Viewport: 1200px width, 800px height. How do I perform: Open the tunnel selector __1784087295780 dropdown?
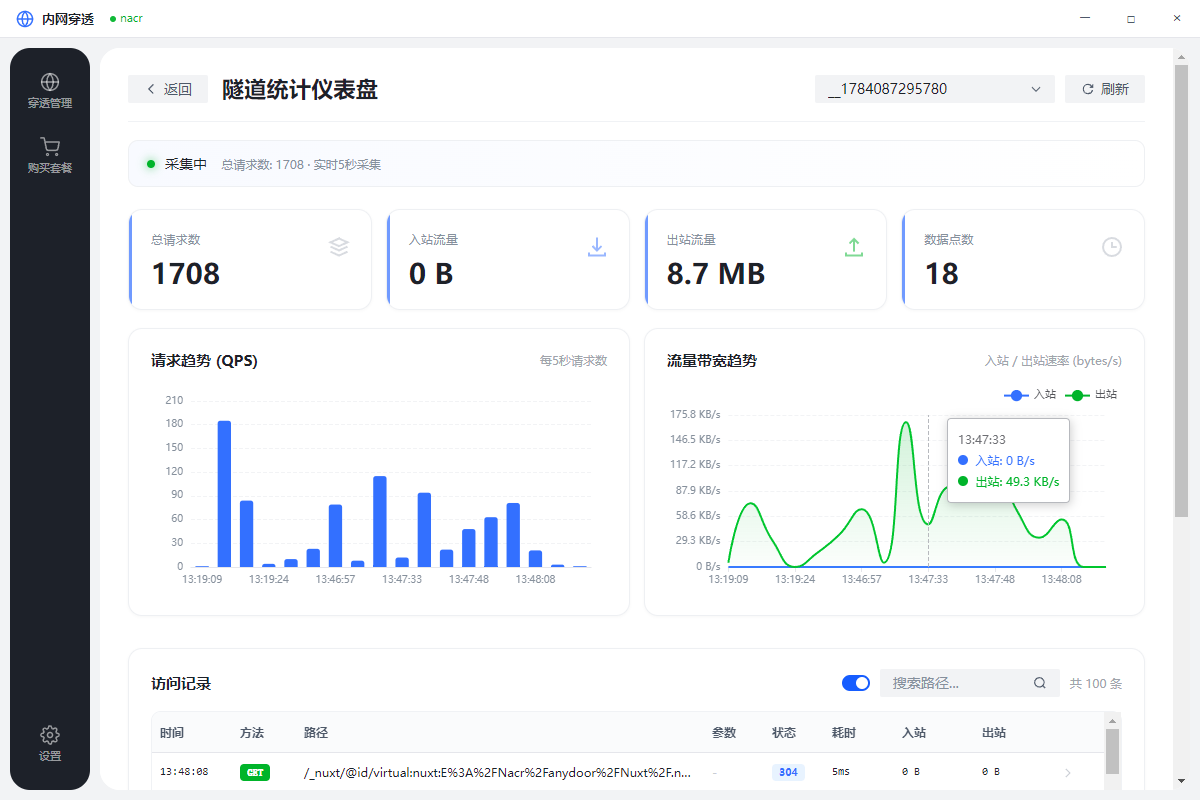[935, 89]
